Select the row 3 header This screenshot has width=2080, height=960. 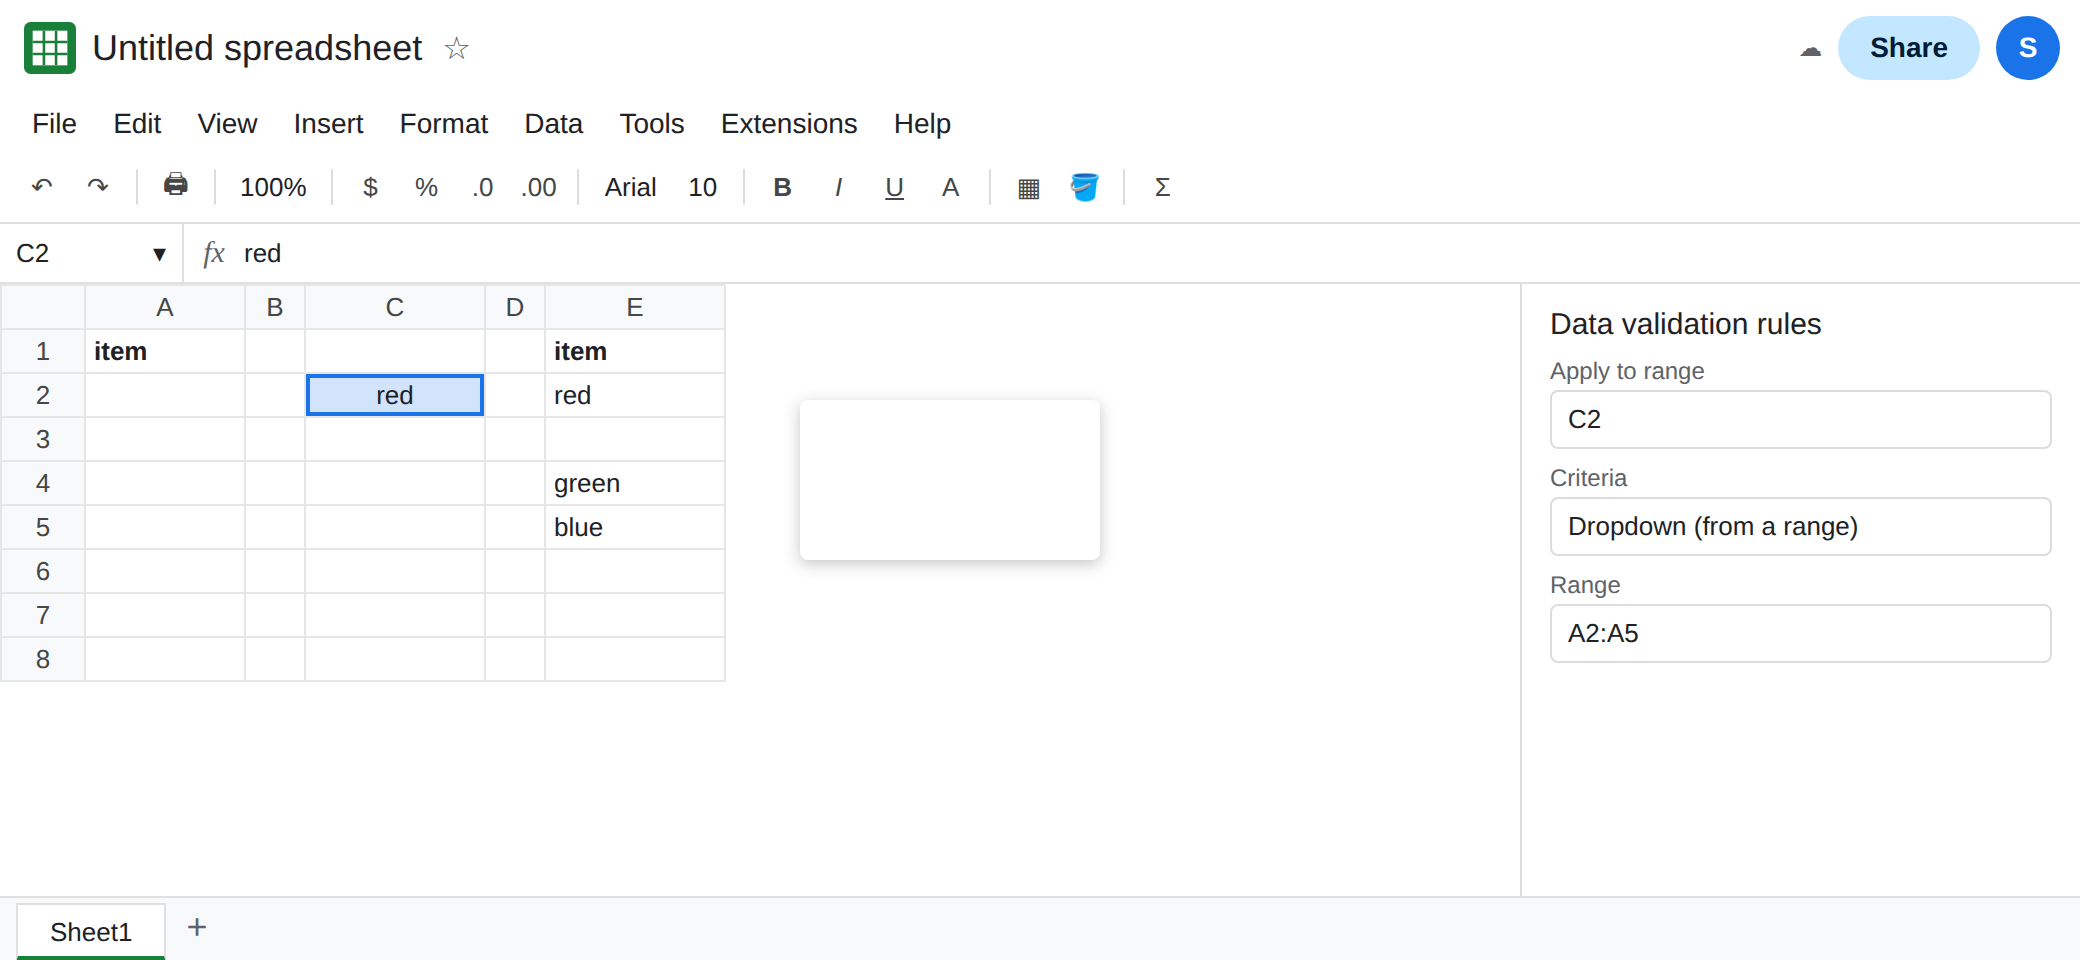point(43,439)
